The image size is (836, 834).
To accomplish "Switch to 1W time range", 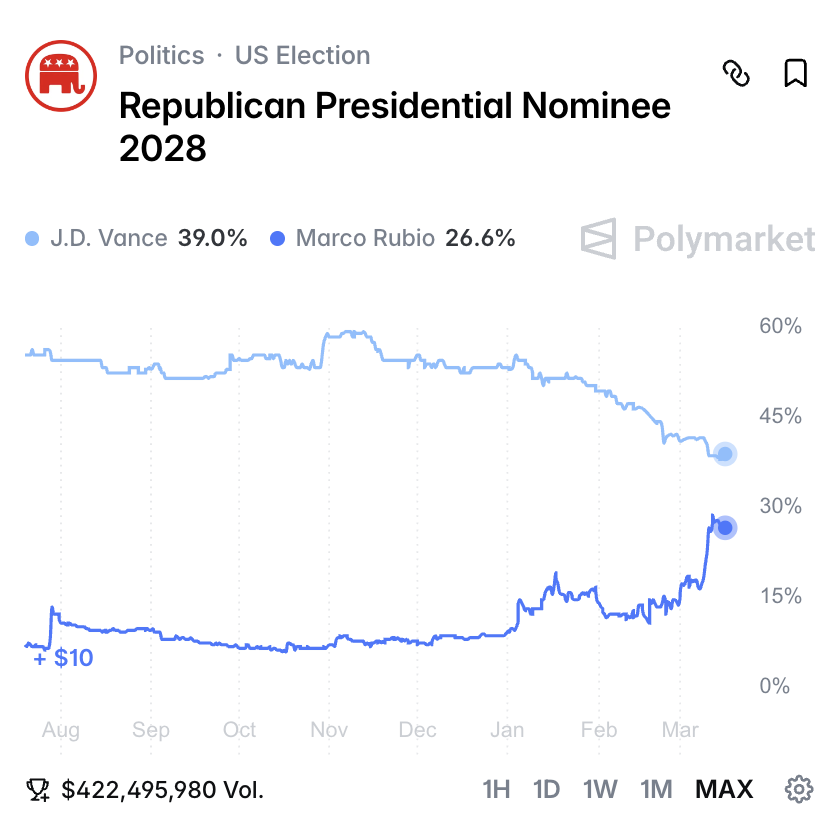I will 600,790.
